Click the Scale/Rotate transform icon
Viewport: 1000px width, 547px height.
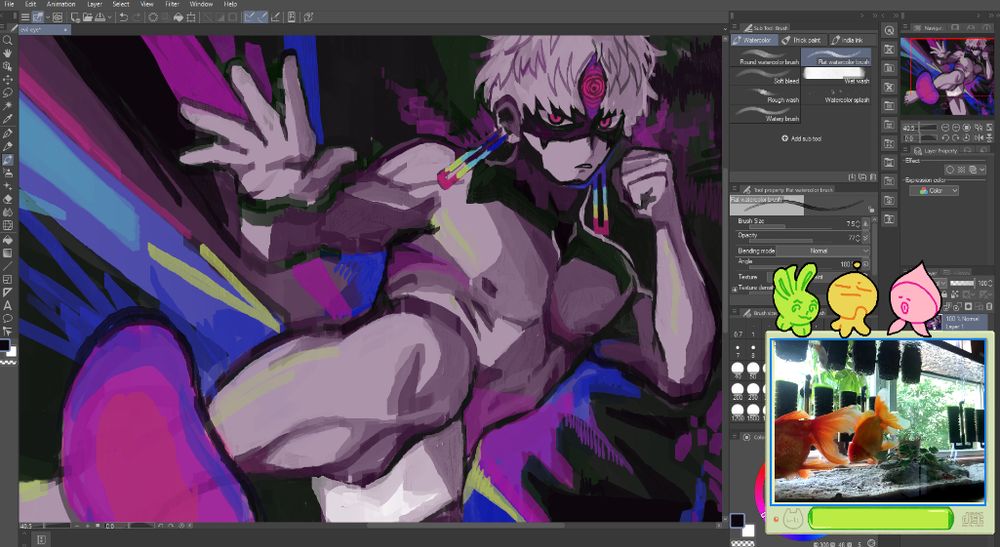tap(191, 17)
